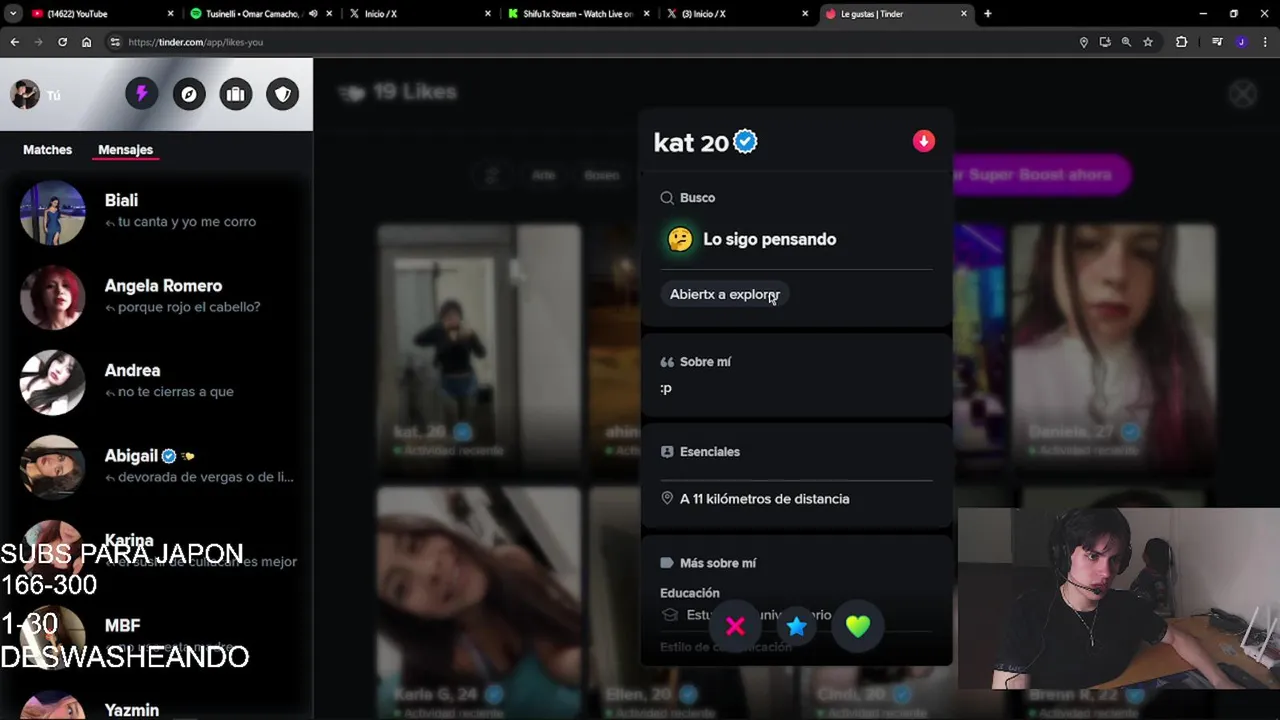
Task: Switch to the Shifu1x Stream Kick tab
Action: (578, 14)
